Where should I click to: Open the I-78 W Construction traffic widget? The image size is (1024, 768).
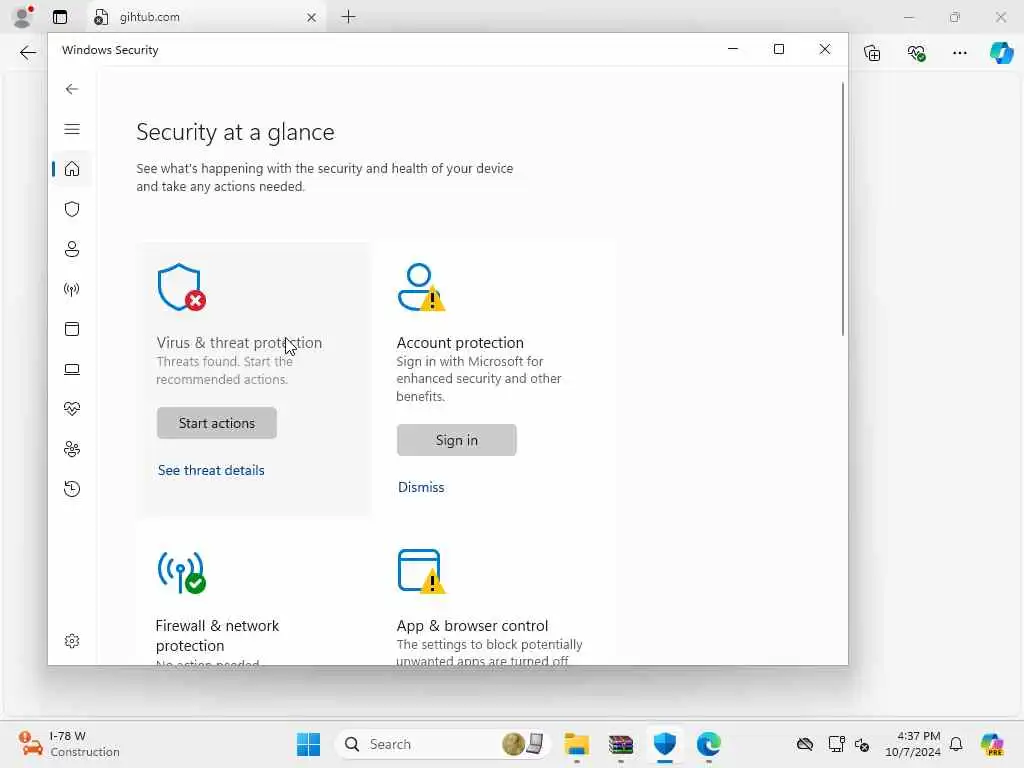(x=69, y=744)
